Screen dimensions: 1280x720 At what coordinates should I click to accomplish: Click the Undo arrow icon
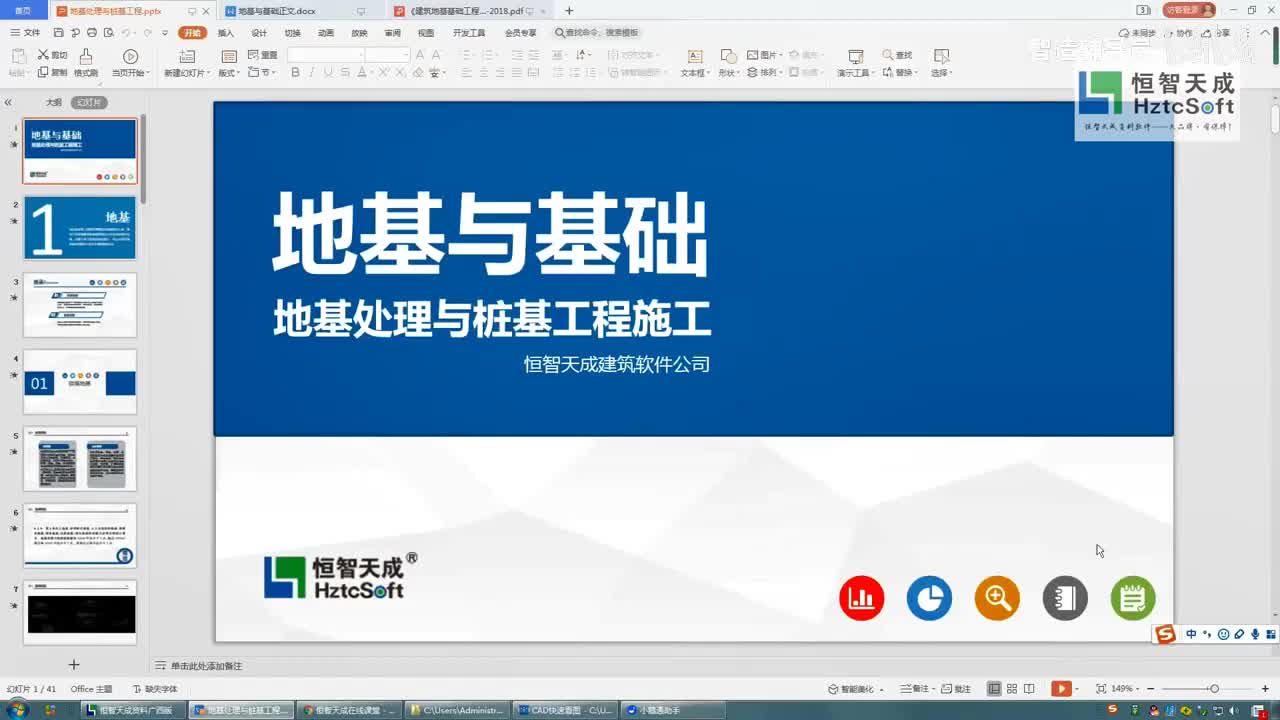click(125, 33)
